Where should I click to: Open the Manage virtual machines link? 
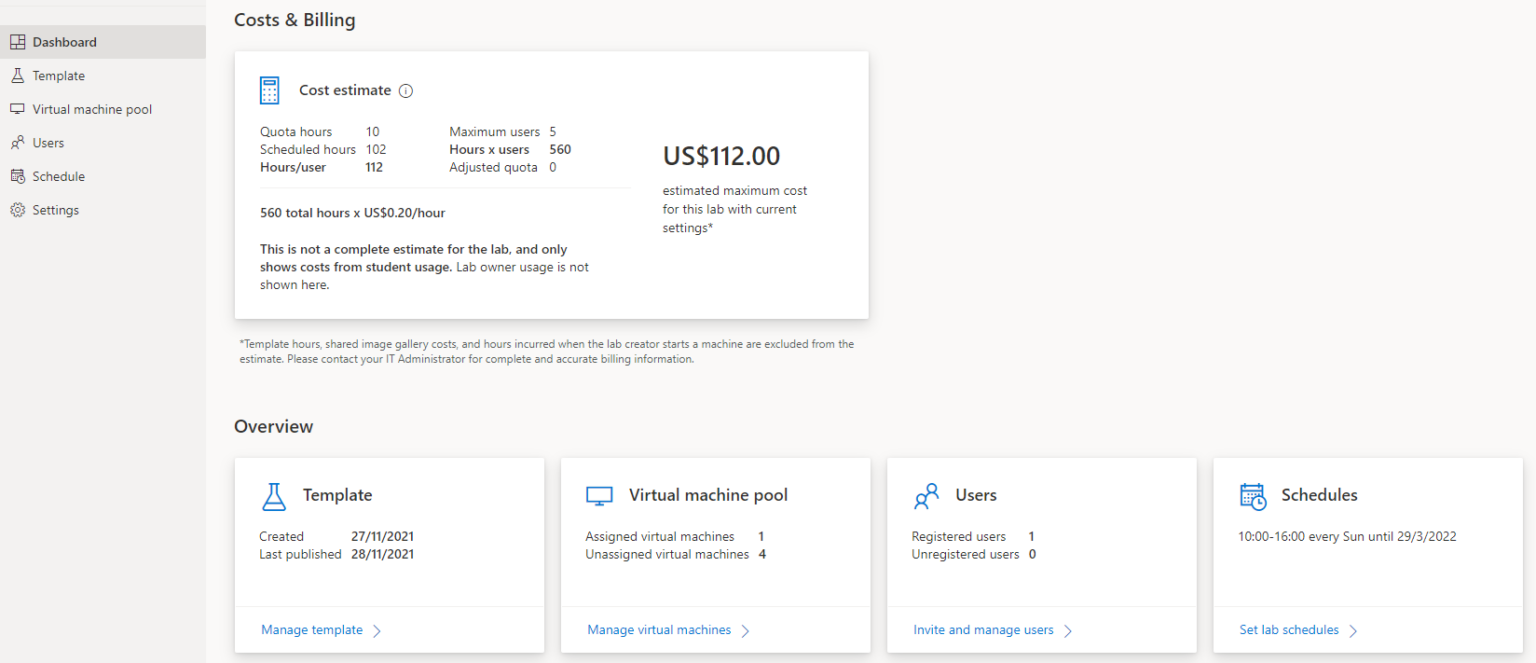tap(661, 629)
